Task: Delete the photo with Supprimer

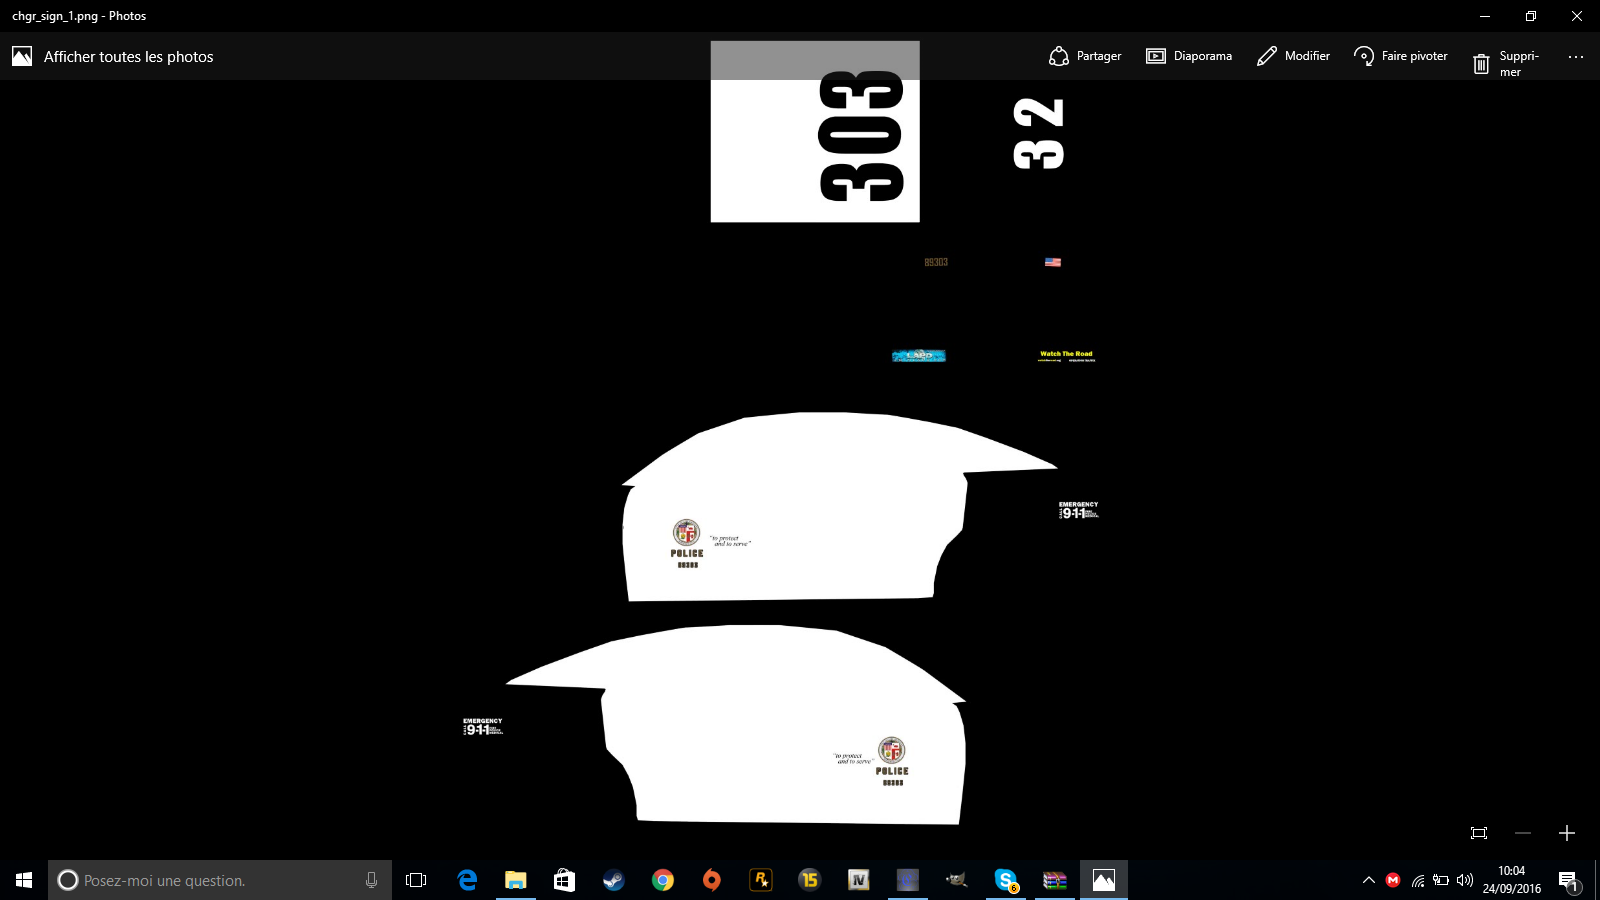Action: (1504, 63)
